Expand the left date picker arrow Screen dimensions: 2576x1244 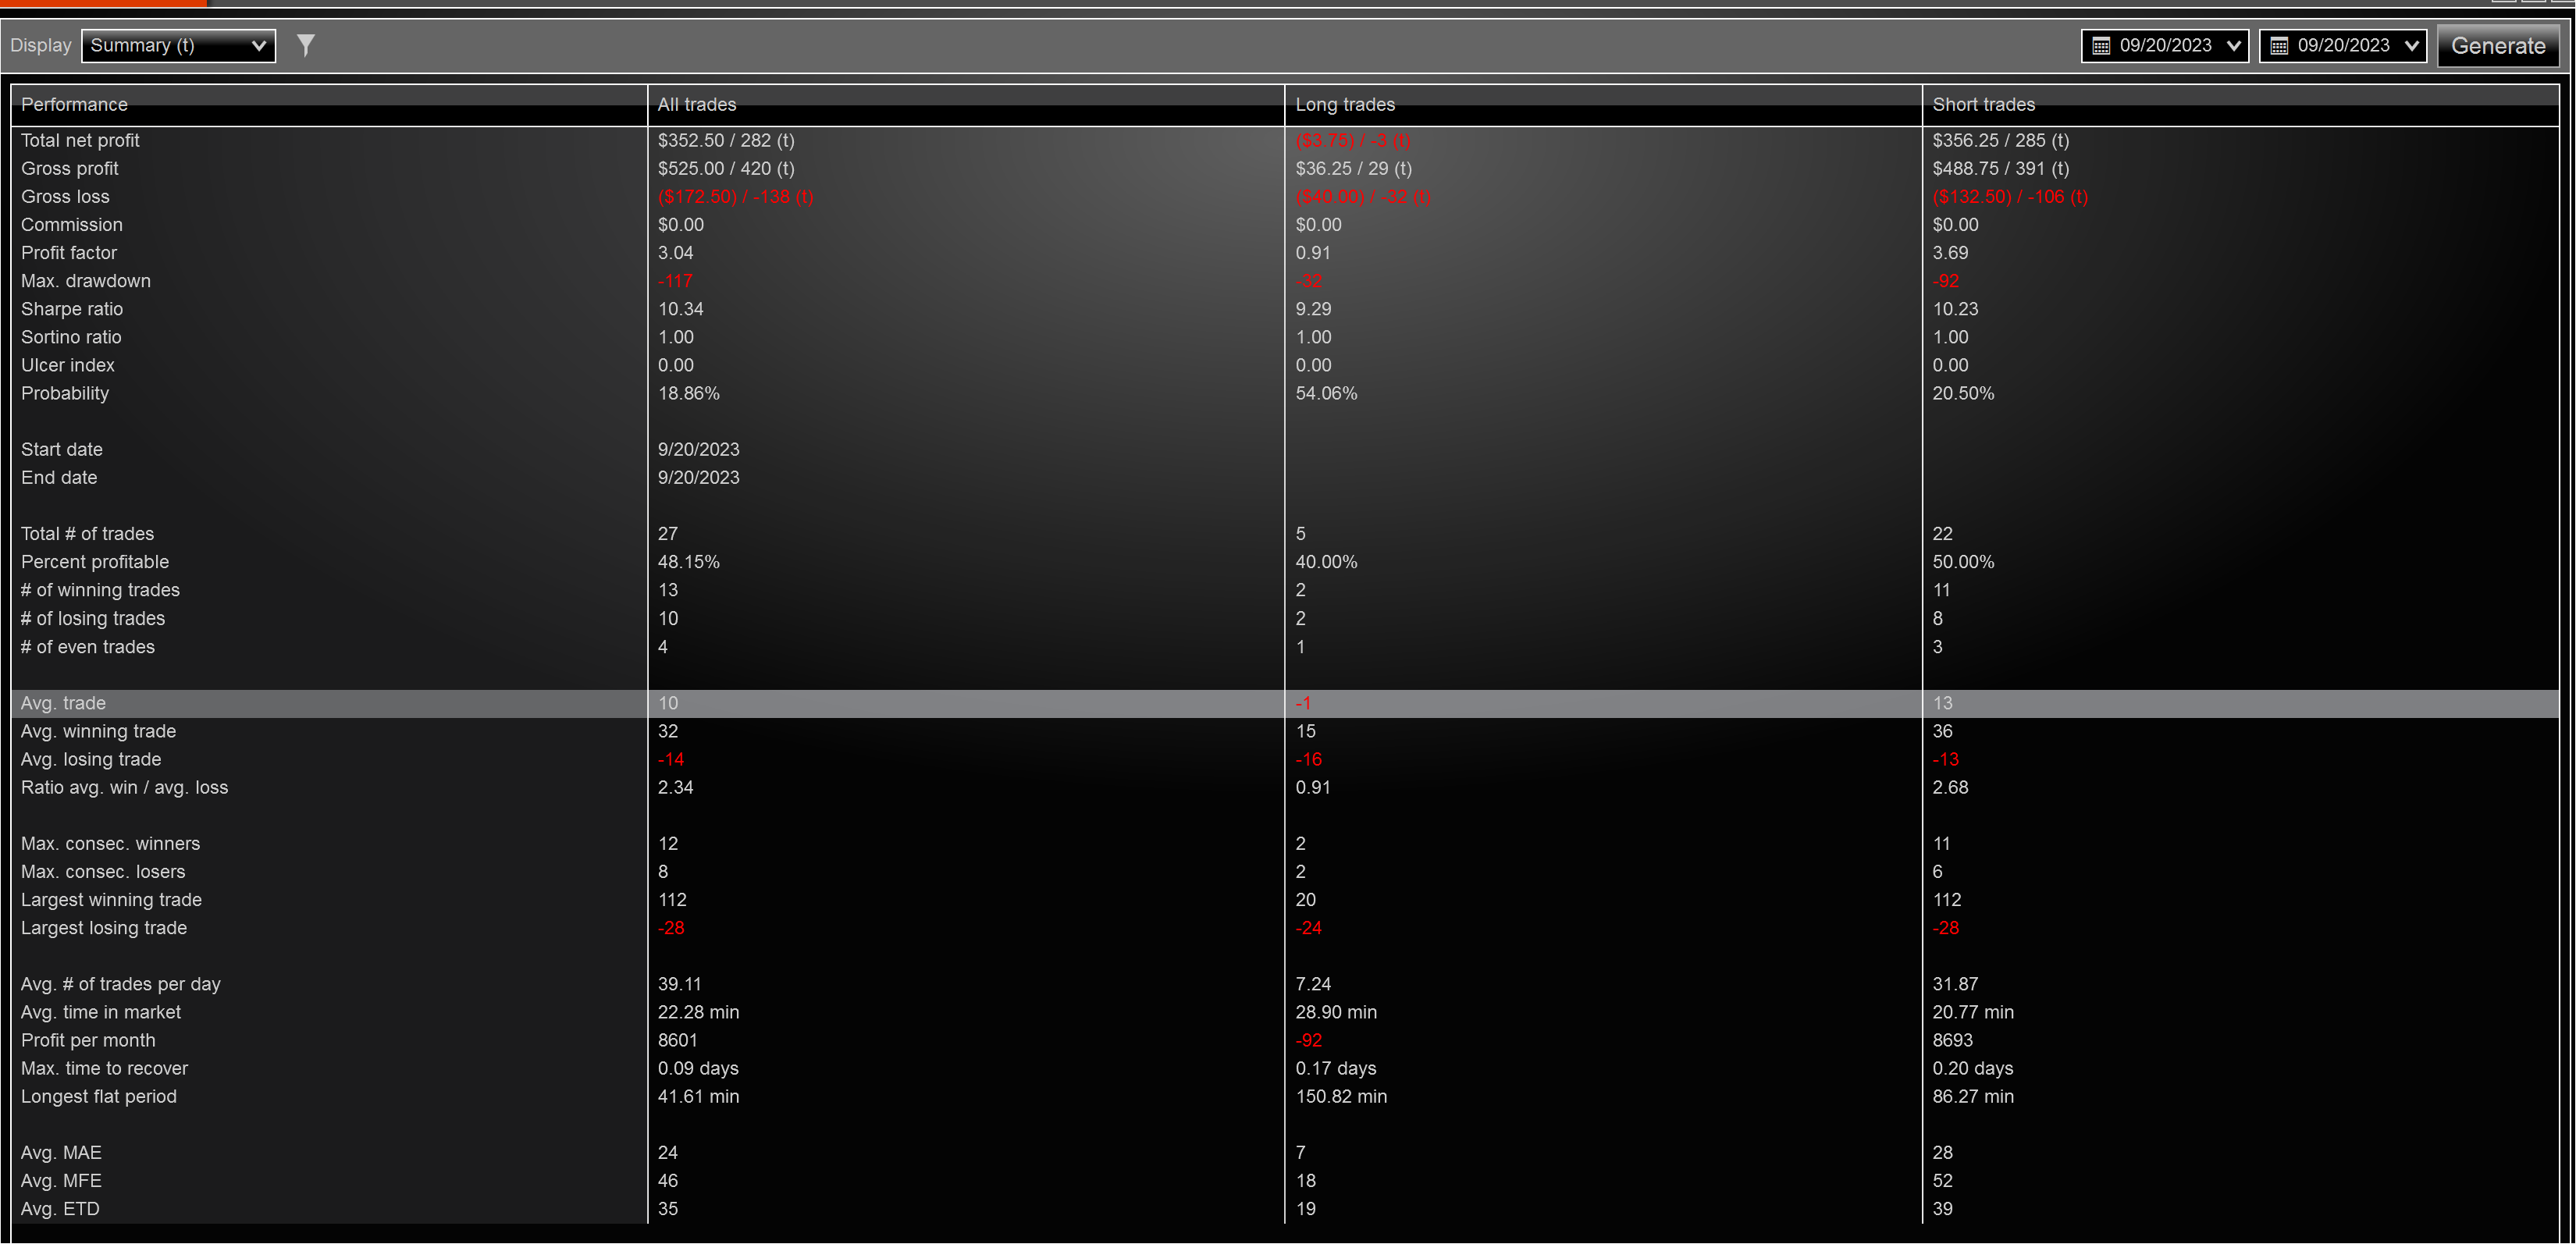point(2234,46)
